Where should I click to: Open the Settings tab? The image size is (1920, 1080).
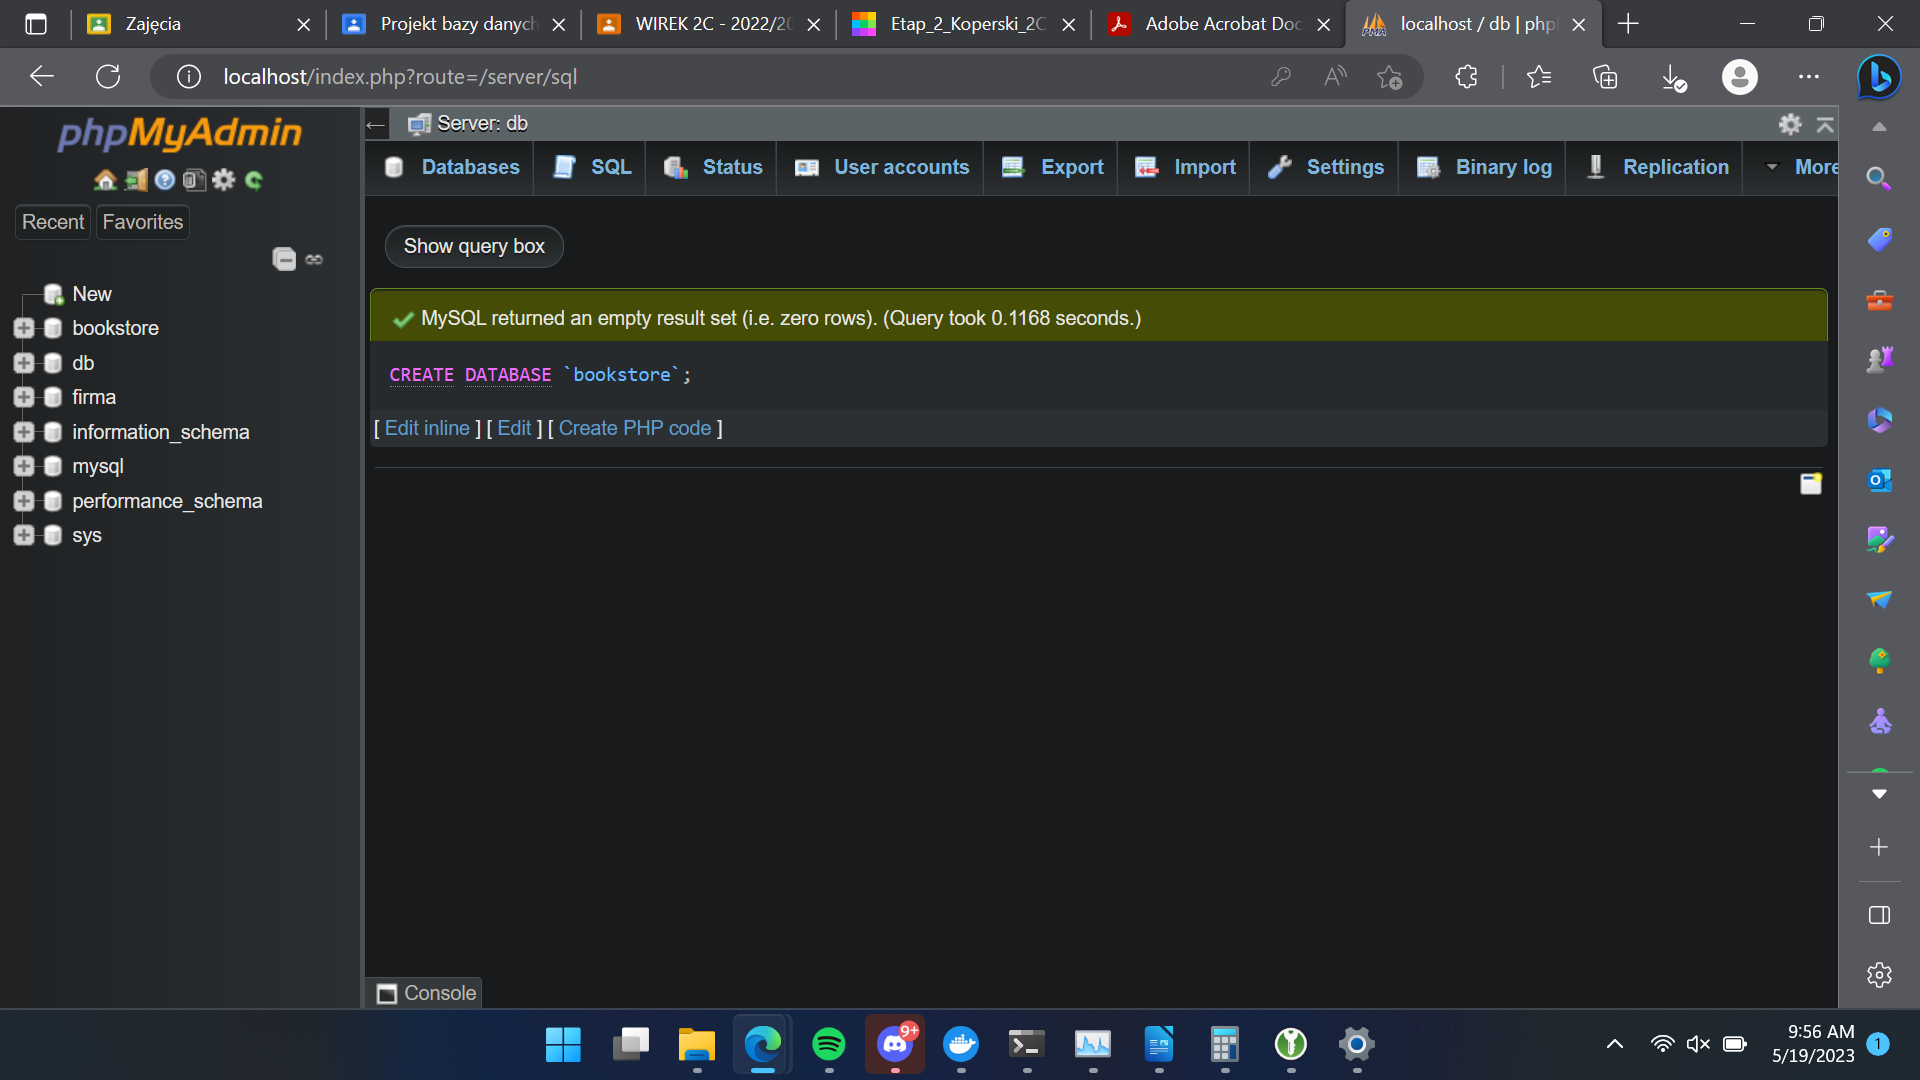tap(1326, 167)
